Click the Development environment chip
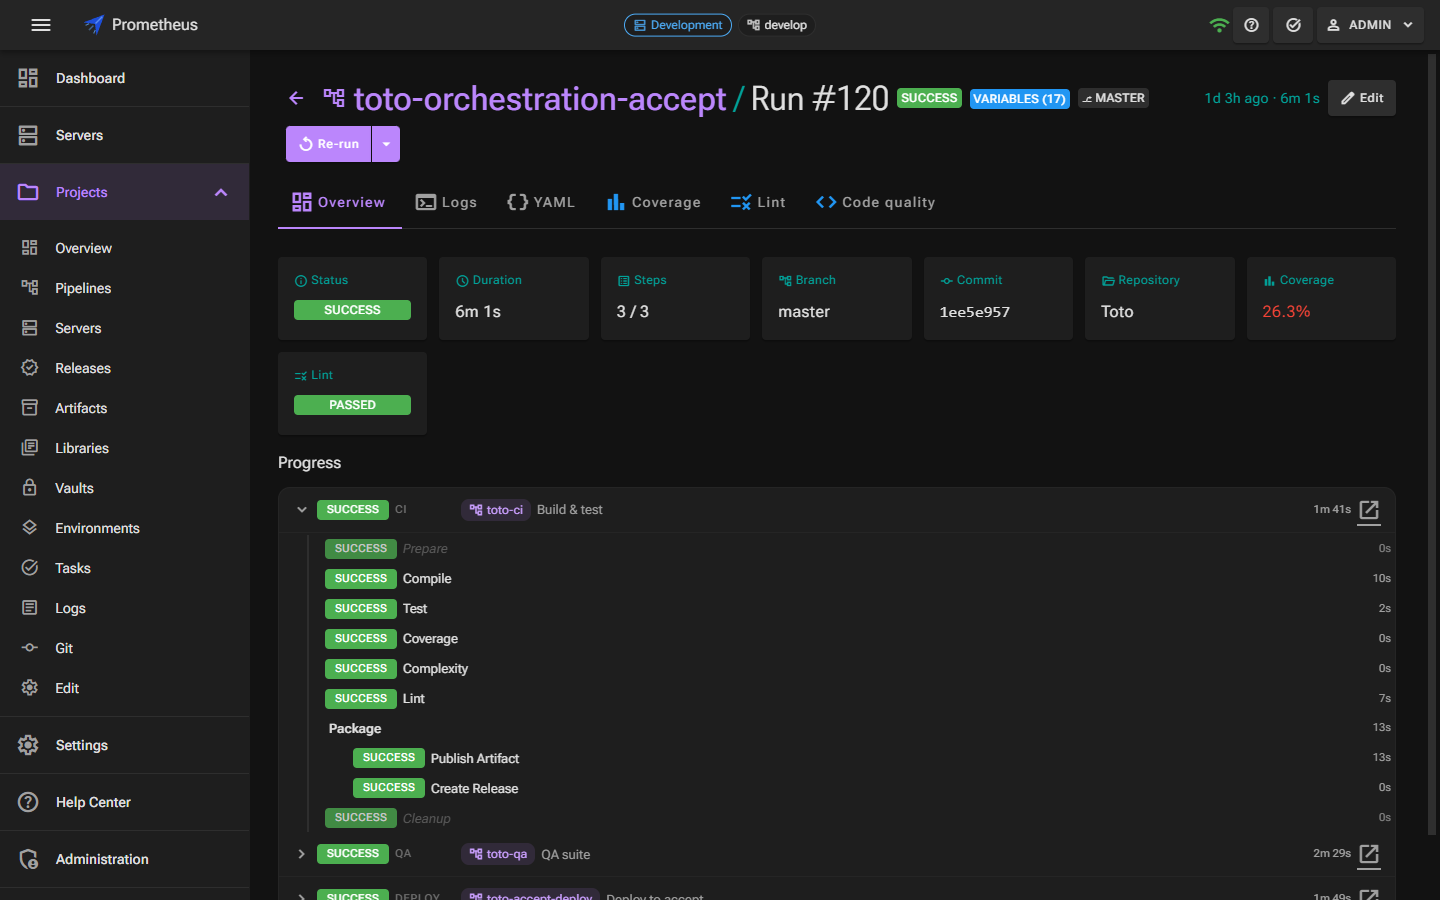The width and height of the screenshot is (1440, 900). click(x=678, y=25)
